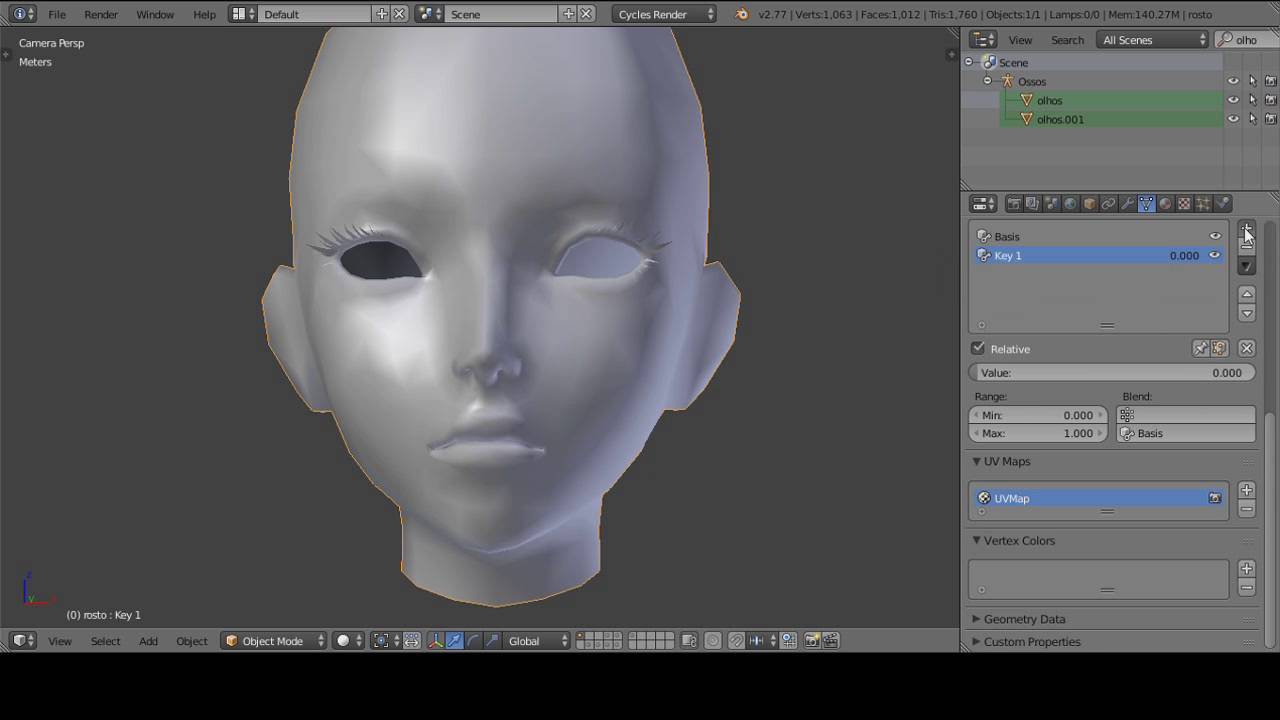
Task: Remove the selected UV map
Action: (x=1246, y=509)
